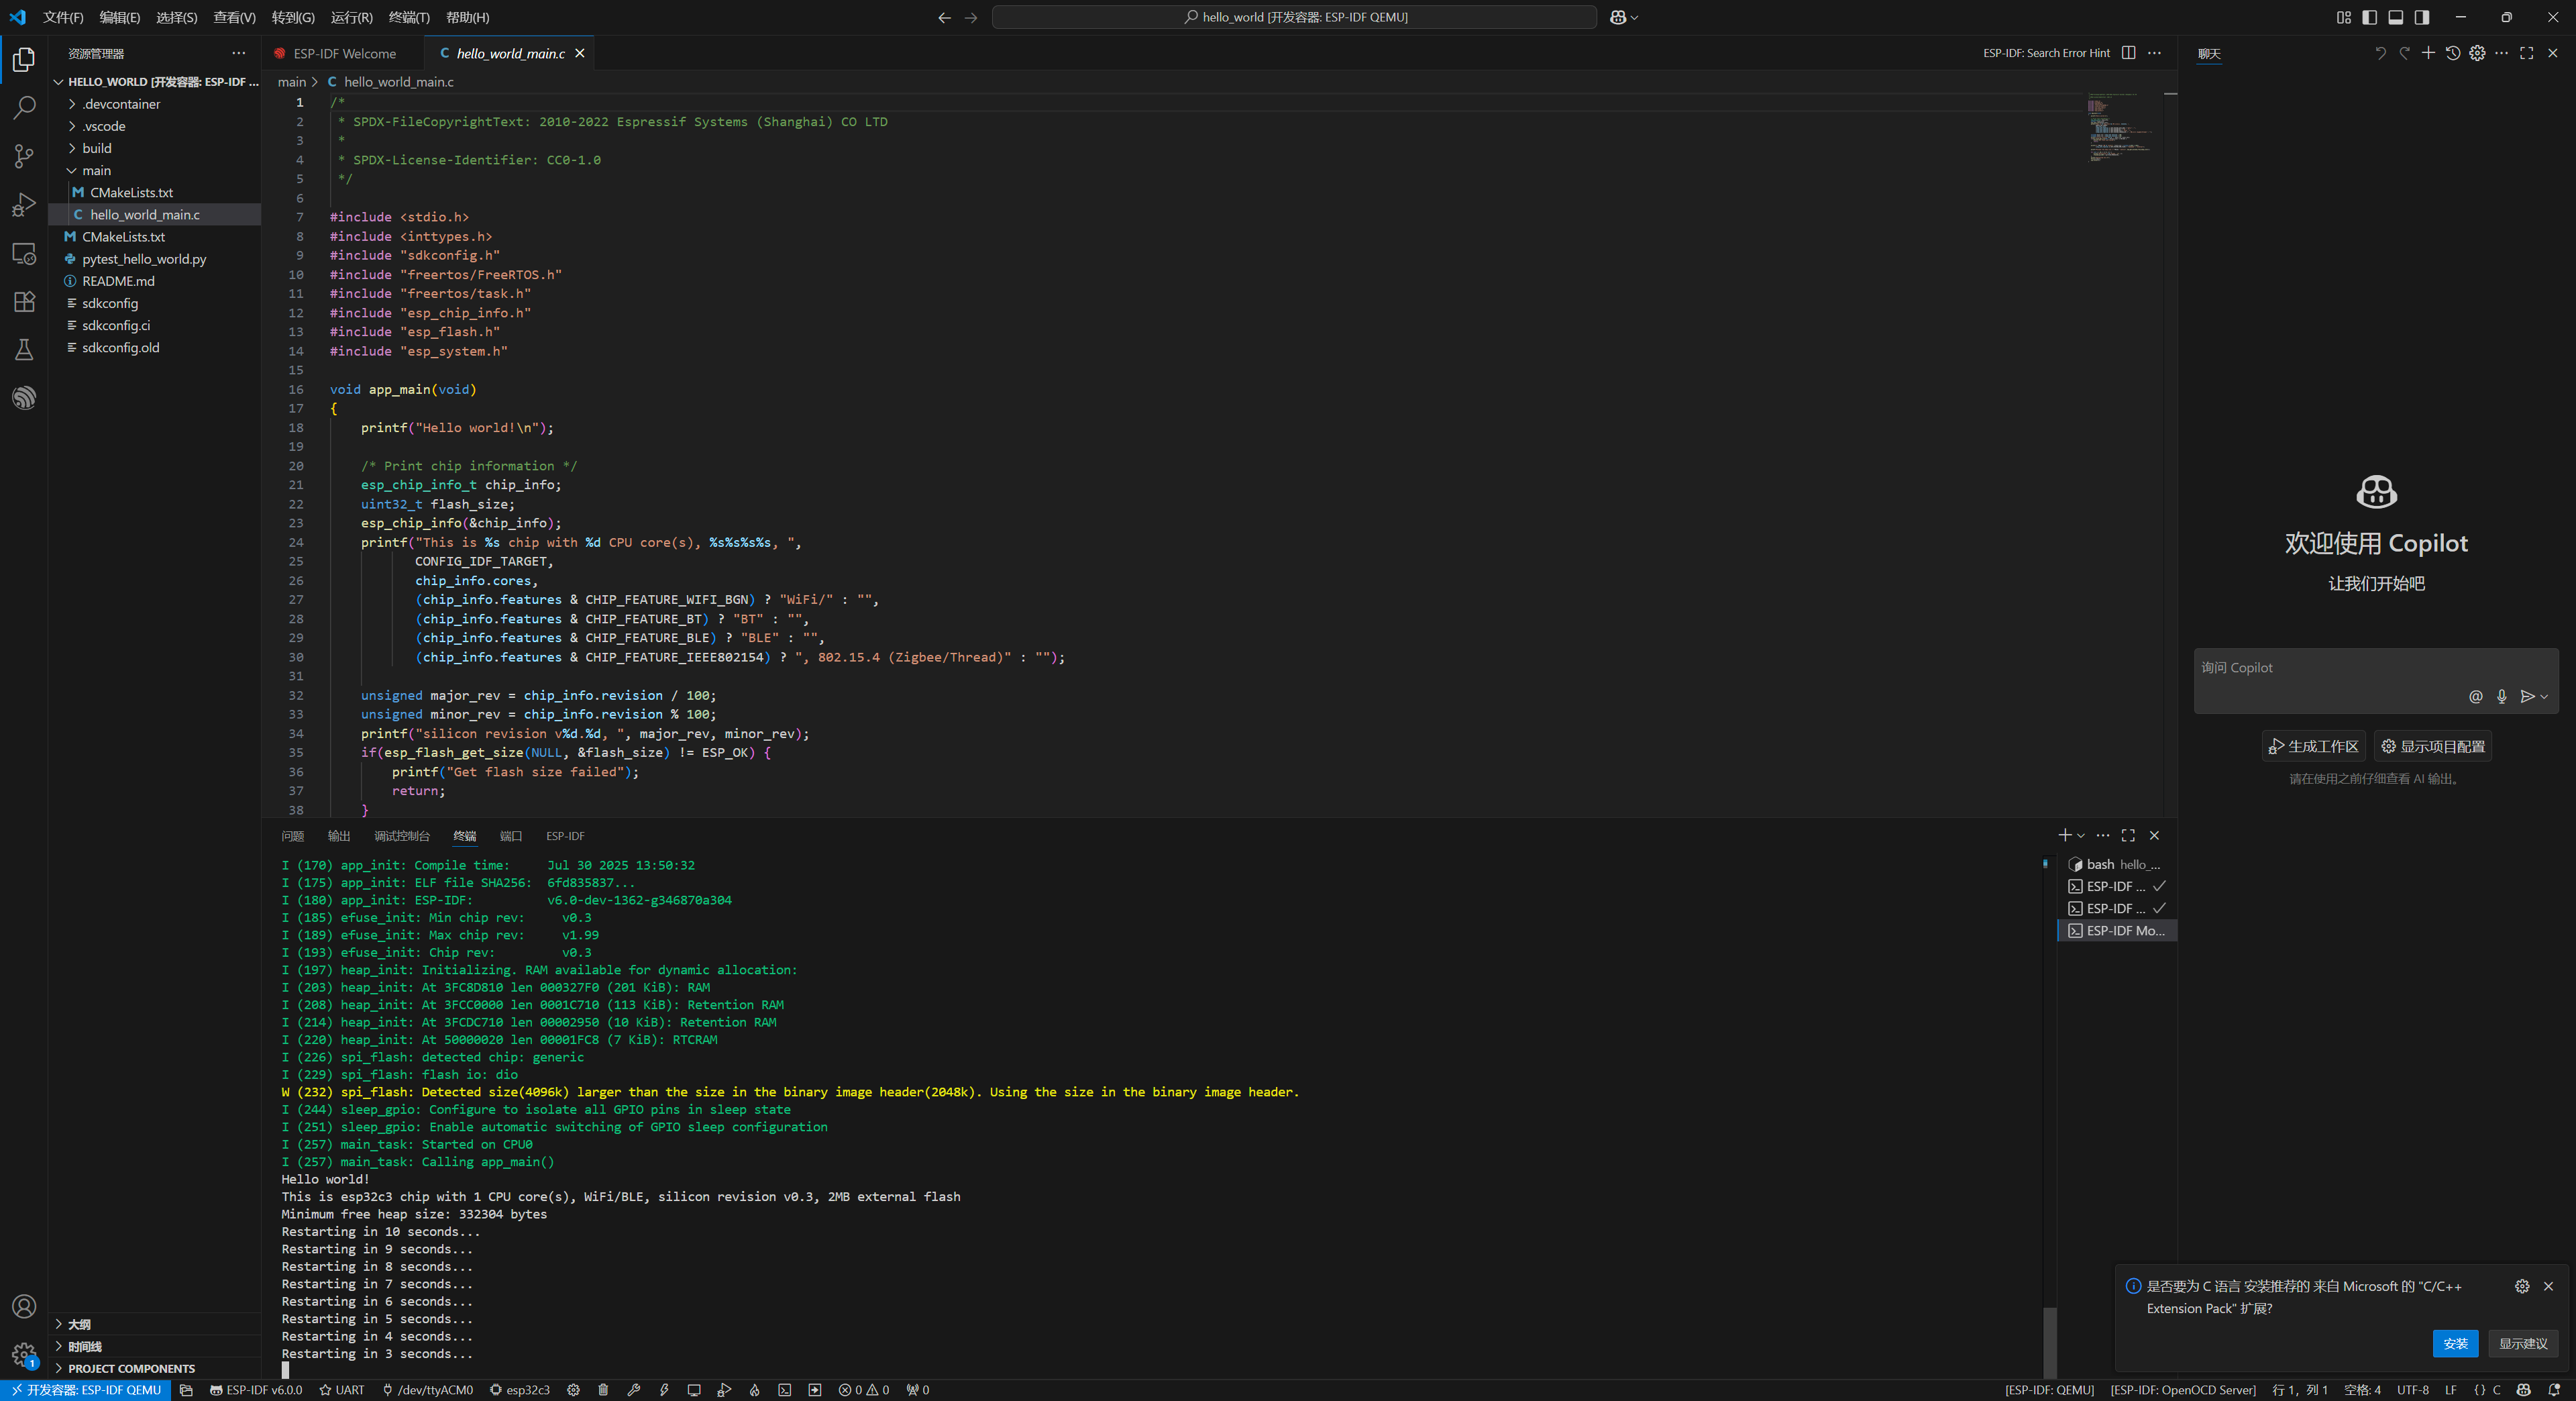This screenshot has width=2576, height=1401.
Task: Click the 生成工作区 button
Action: pos(2313,746)
